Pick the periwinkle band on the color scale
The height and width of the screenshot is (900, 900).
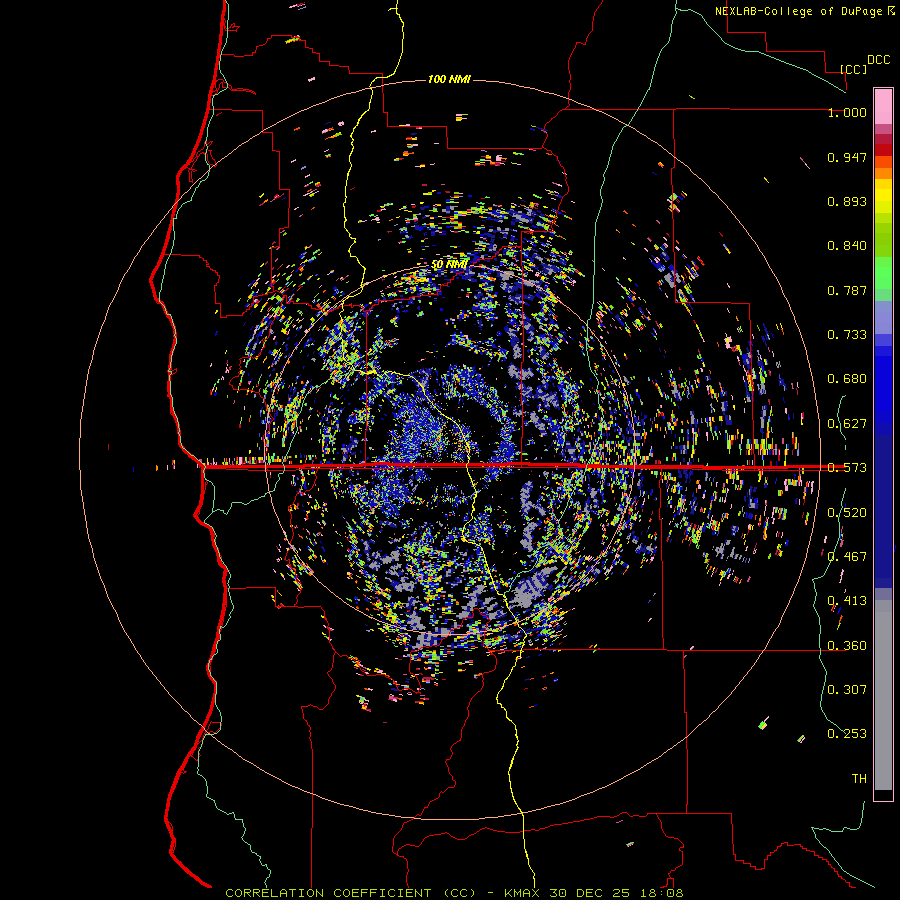click(x=883, y=317)
